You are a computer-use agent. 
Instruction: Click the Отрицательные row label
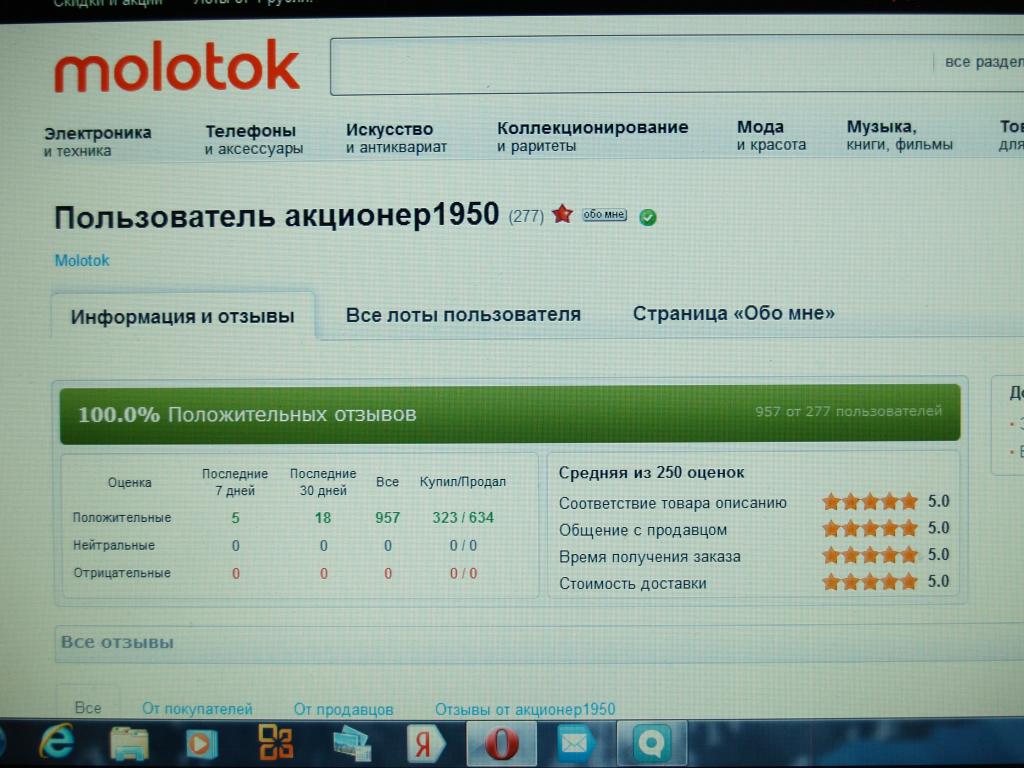click(121, 573)
